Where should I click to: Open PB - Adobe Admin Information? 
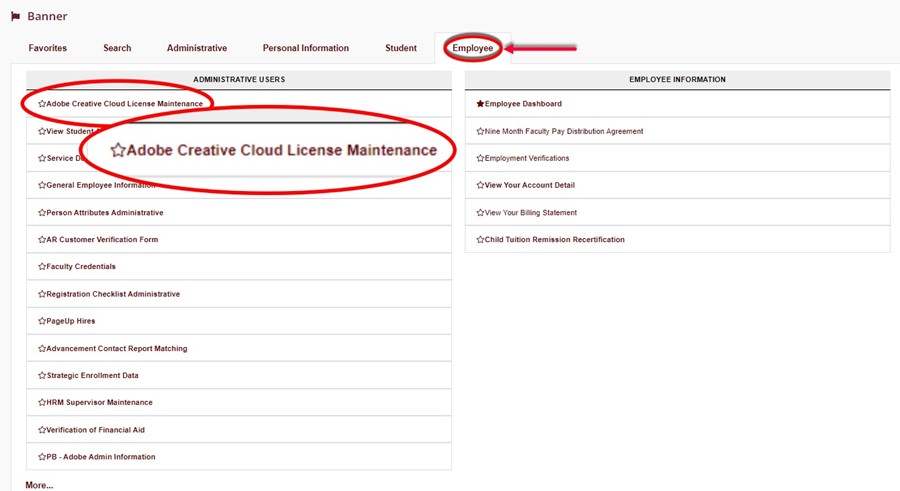coord(101,457)
